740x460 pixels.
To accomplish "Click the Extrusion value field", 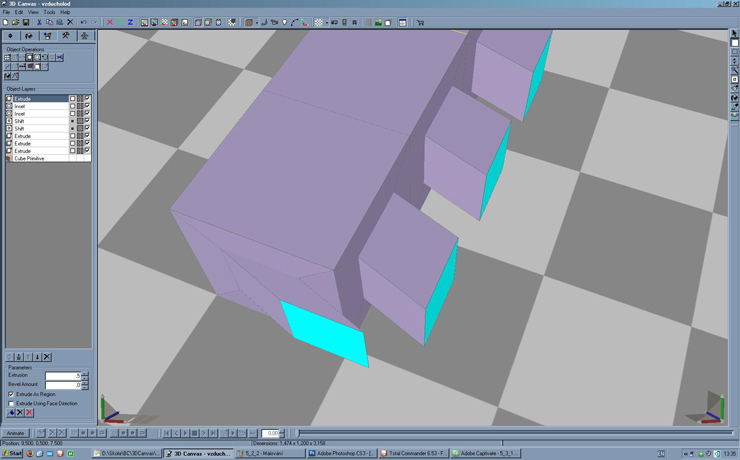I will click(x=63, y=376).
